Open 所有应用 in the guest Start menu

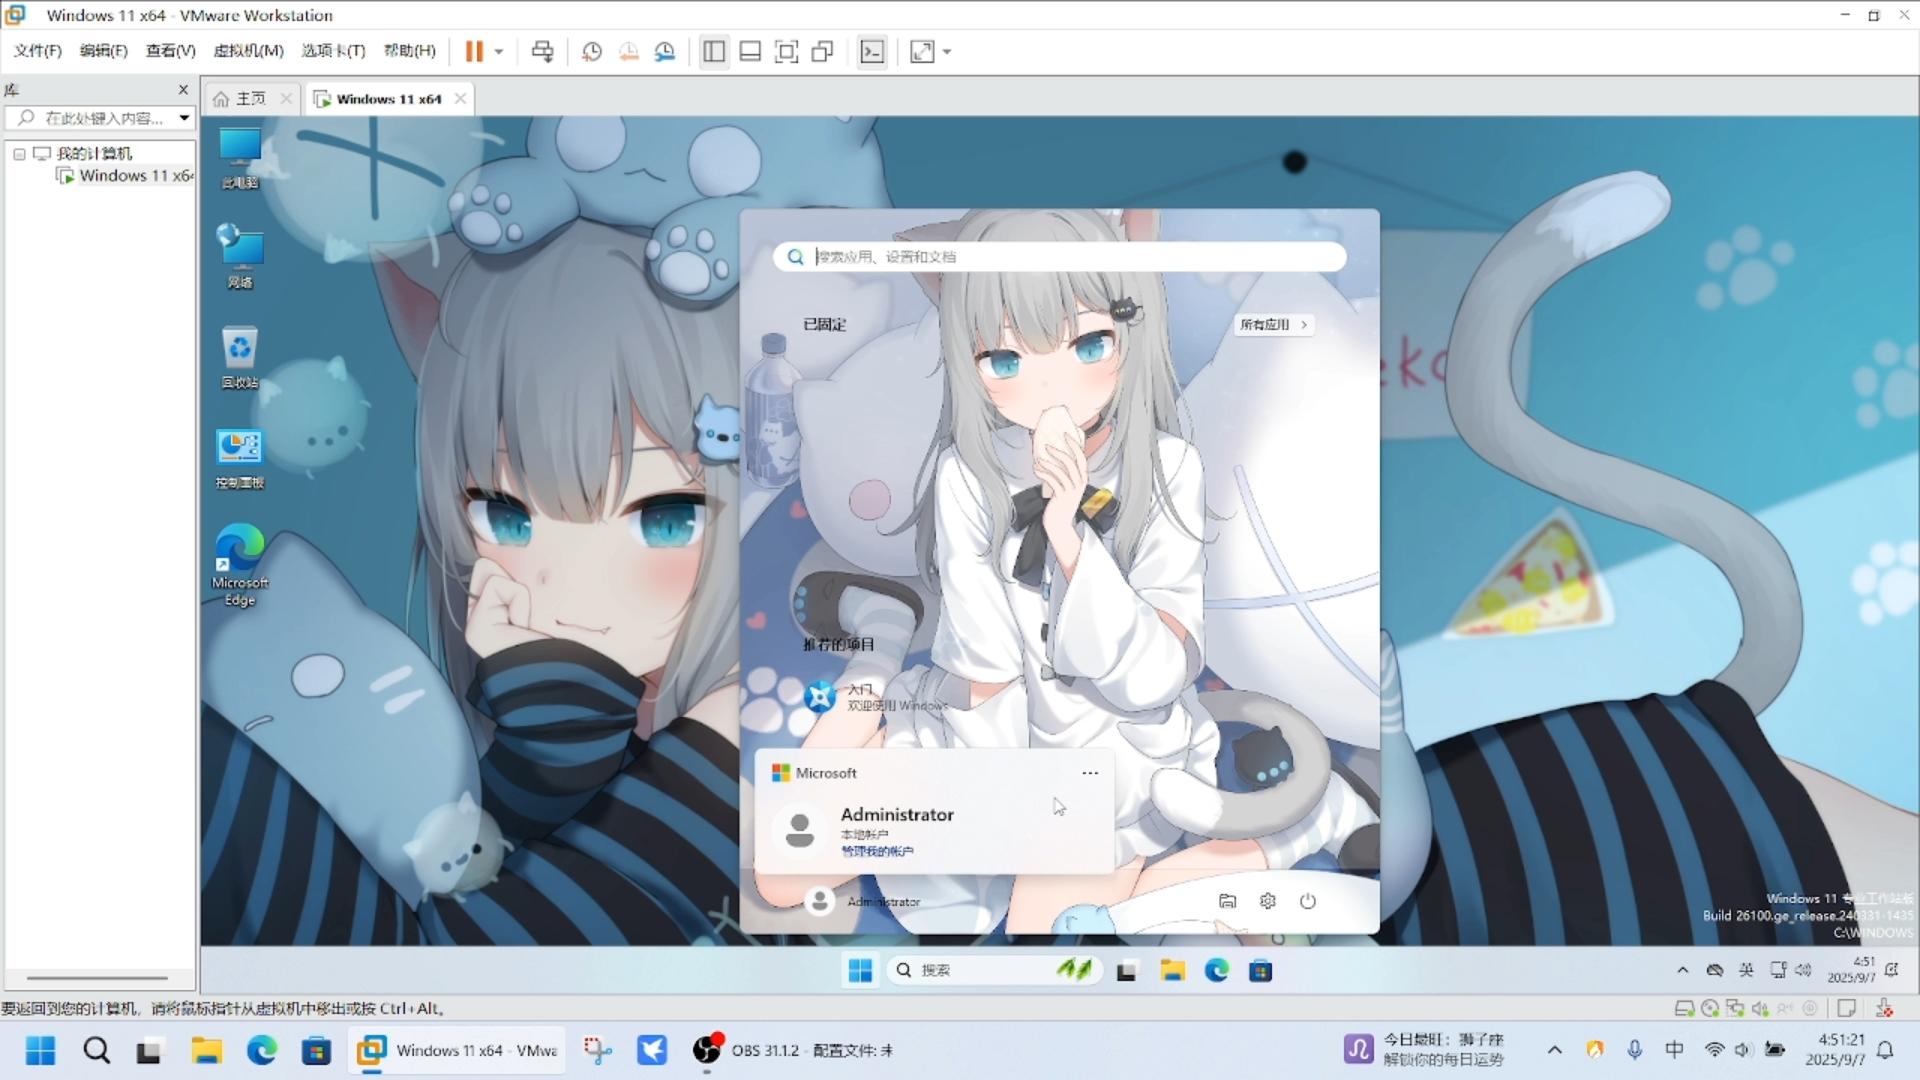[1273, 325]
